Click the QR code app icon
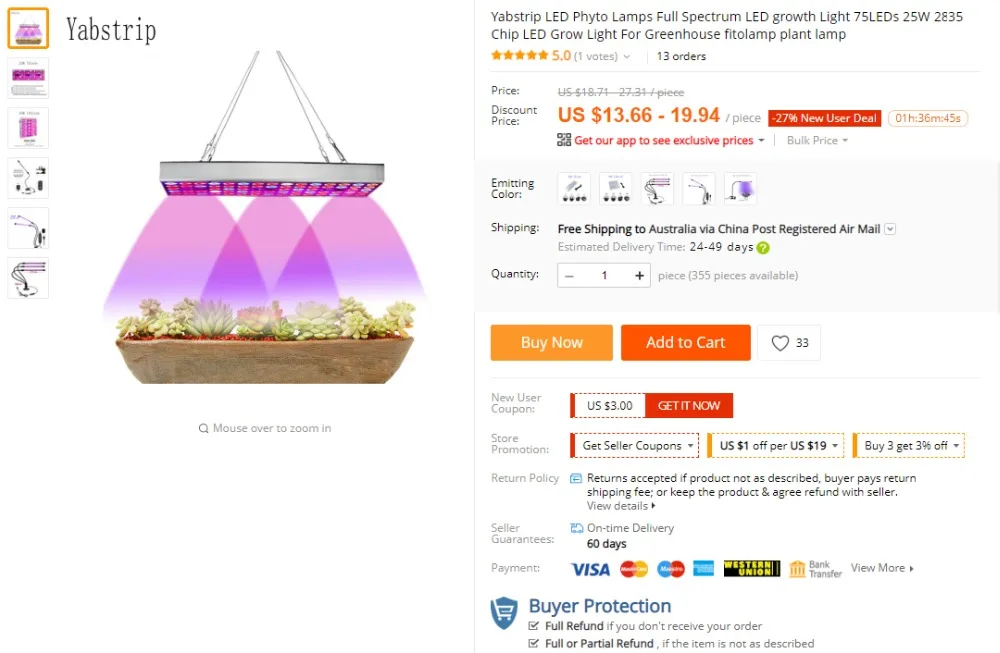This screenshot has height=653, width=1000. click(564, 141)
